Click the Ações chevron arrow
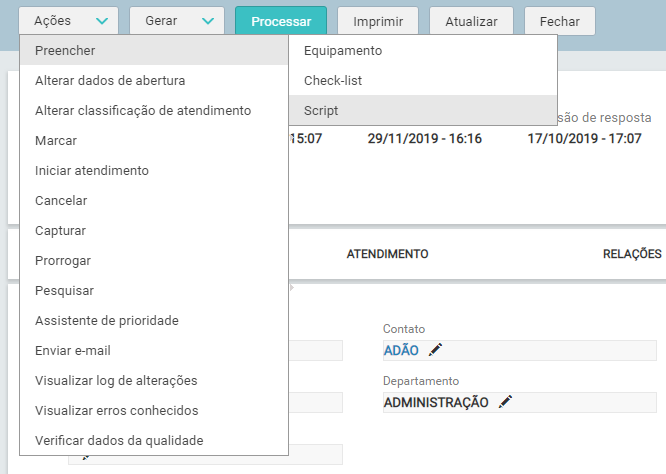Viewport: 666px width, 474px height. (x=102, y=21)
